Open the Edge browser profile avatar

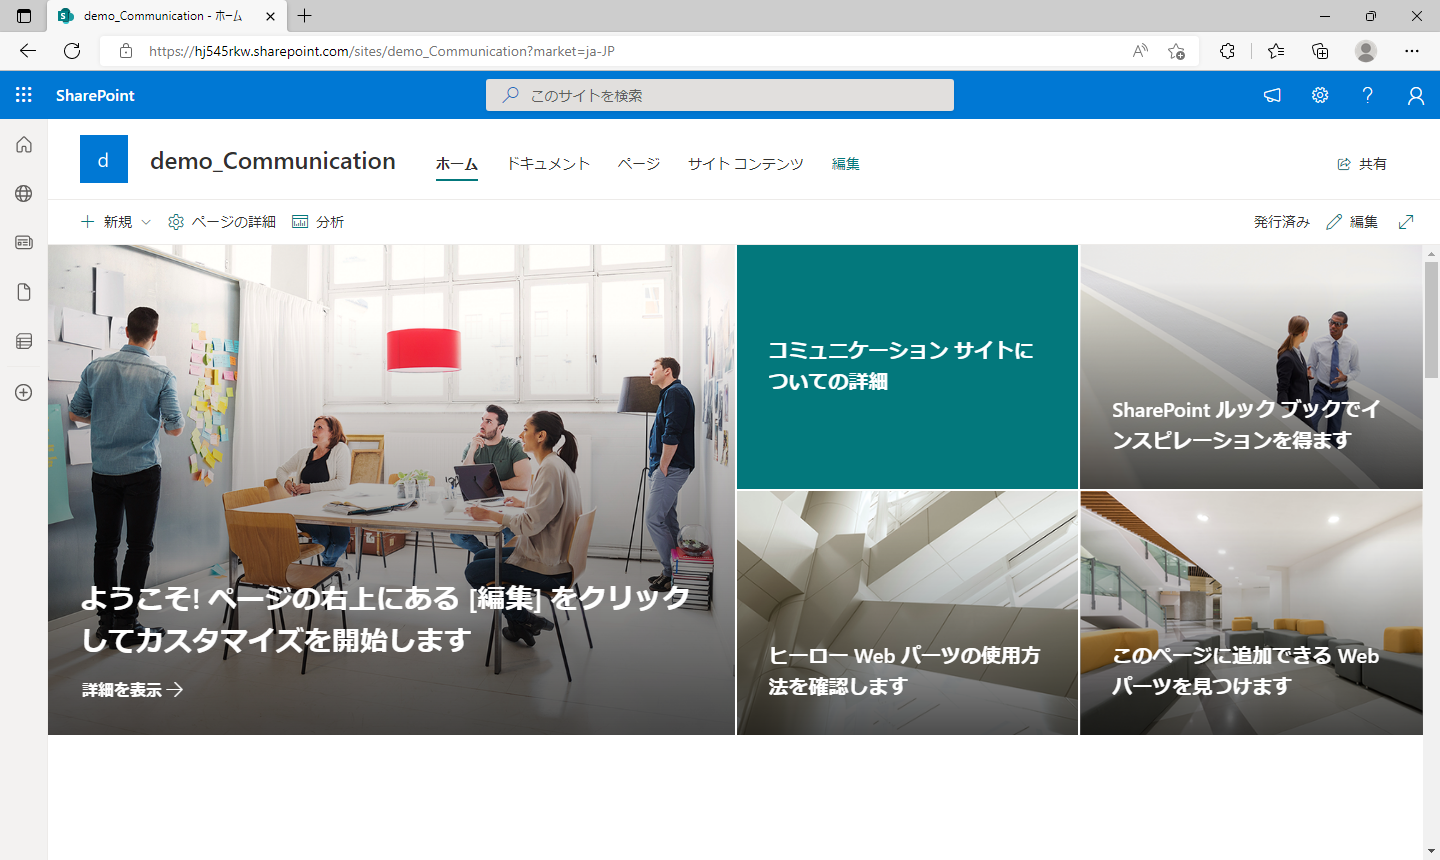click(1366, 51)
